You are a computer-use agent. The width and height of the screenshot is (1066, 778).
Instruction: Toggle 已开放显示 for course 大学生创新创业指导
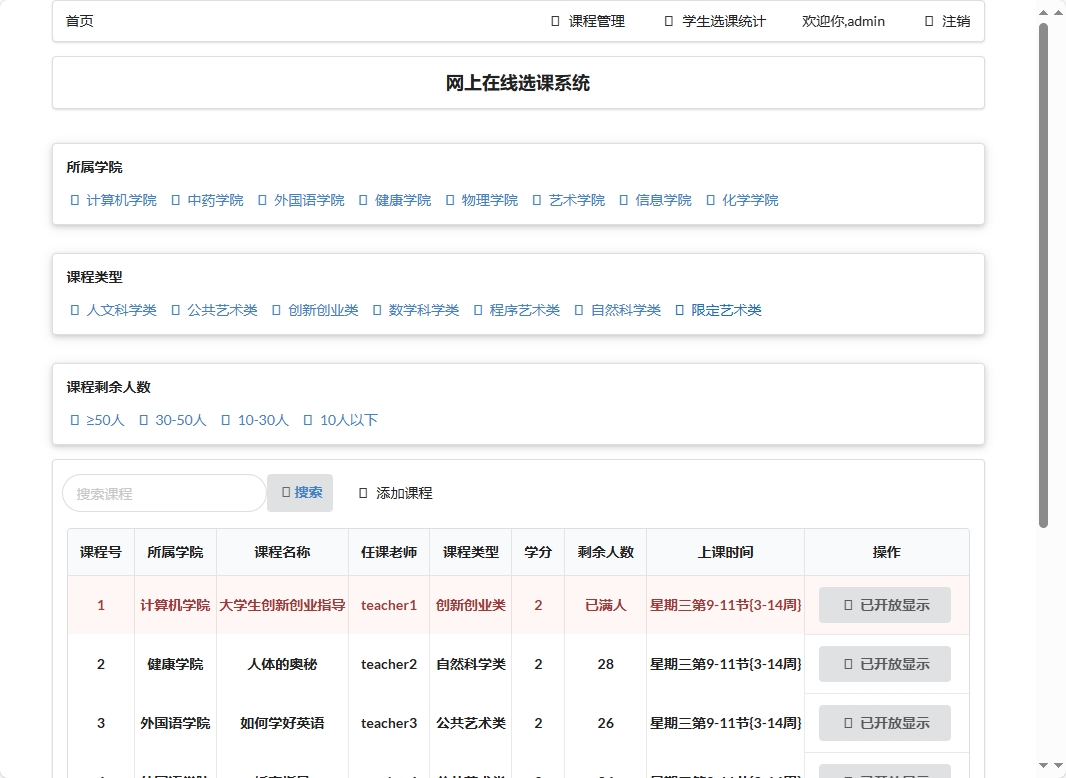[x=885, y=605]
